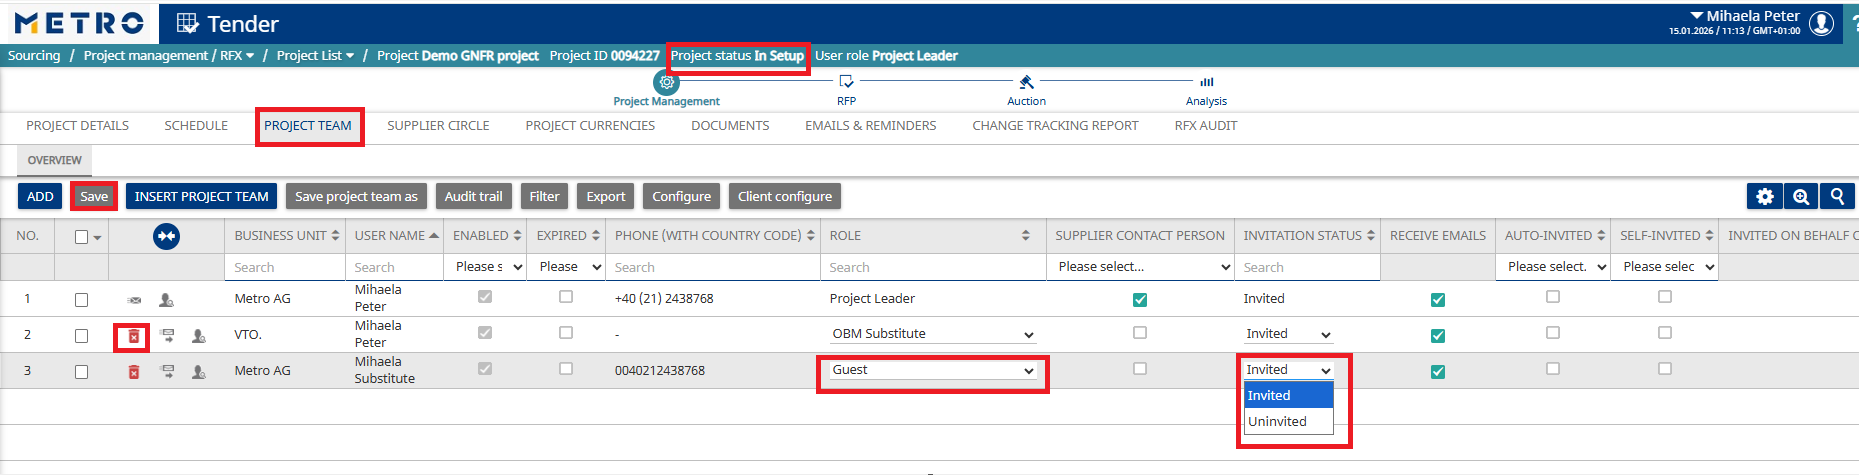Delete the VTO. team member row
This screenshot has width=1859, height=475.
pos(133,336)
